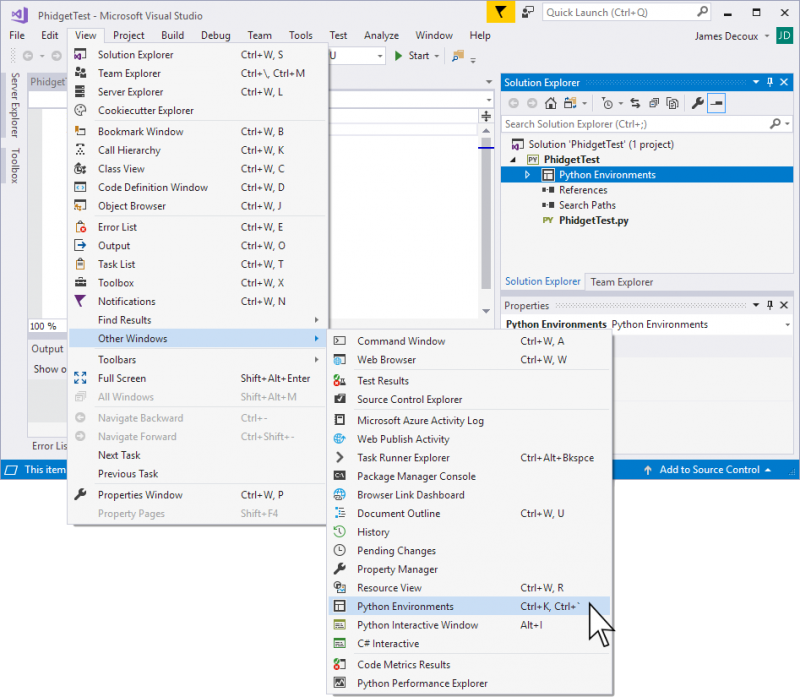Close the Solution Explorer panel

[x=784, y=82]
